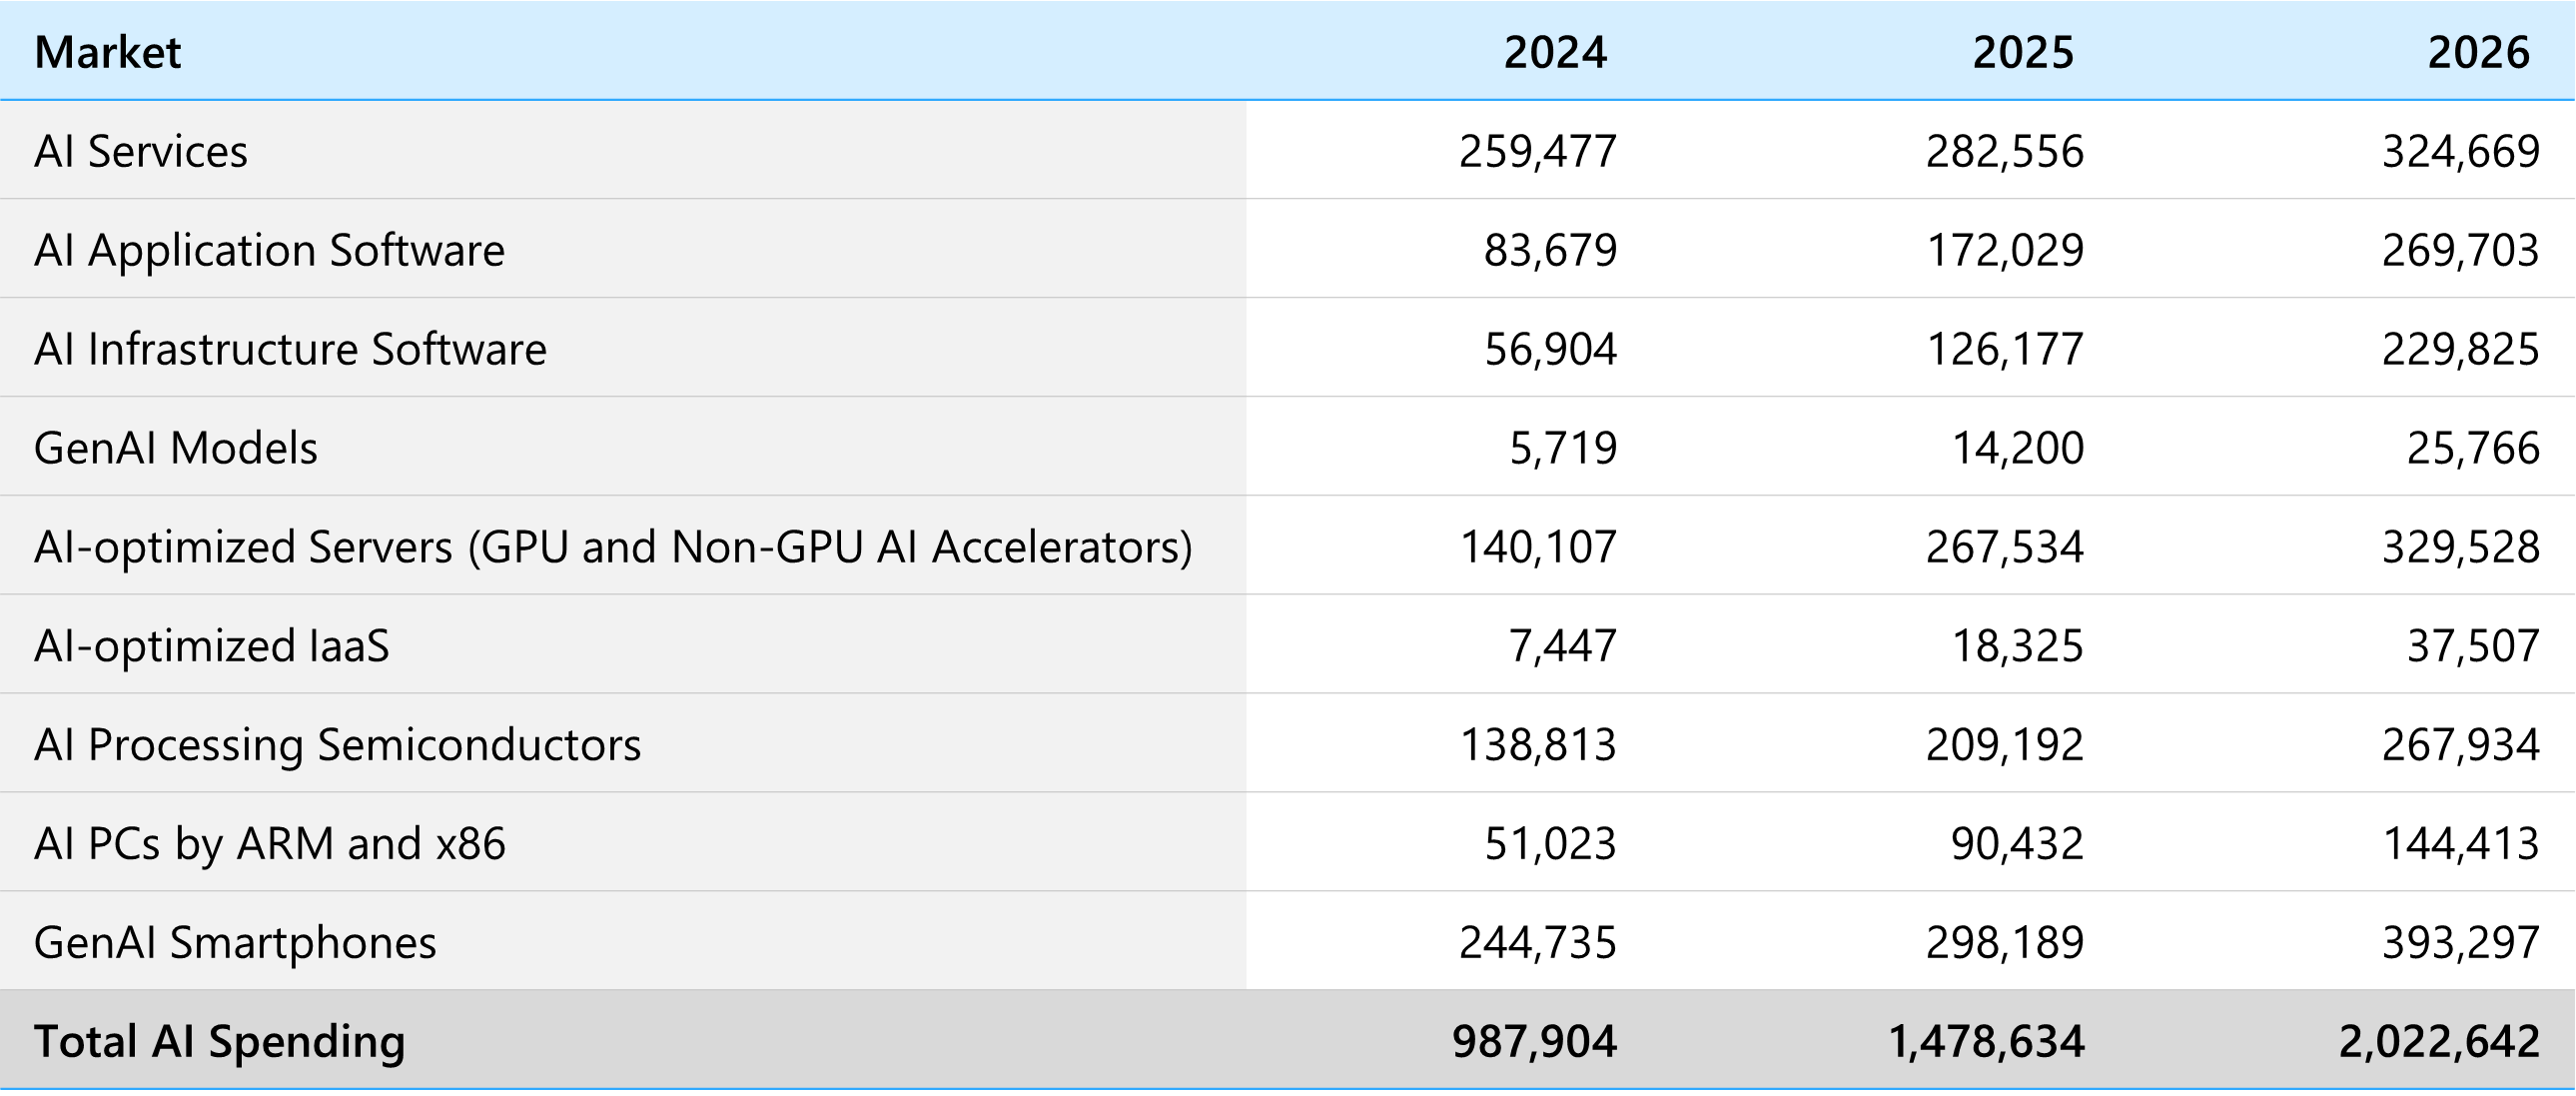Select the GenAI Models row label
Image resolution: width=2576 pixels, height=1096 pixels.
(x=176, y=448)
